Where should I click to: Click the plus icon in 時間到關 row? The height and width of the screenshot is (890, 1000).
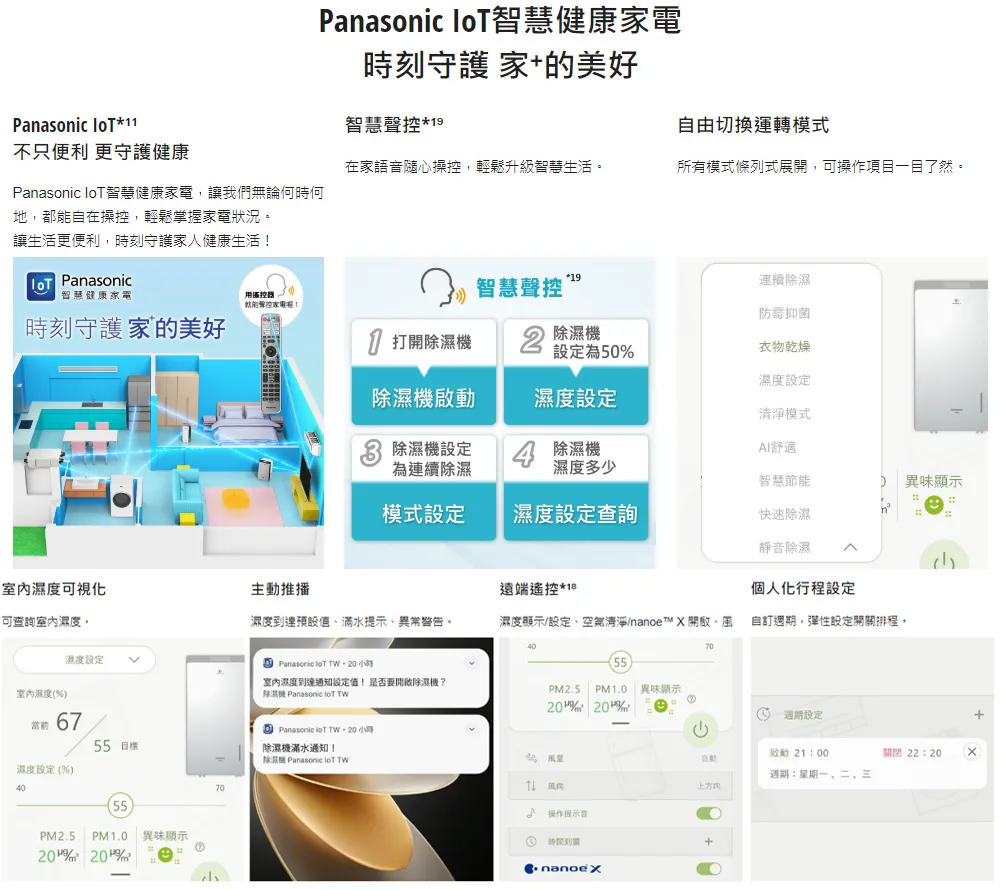(709, 842)
